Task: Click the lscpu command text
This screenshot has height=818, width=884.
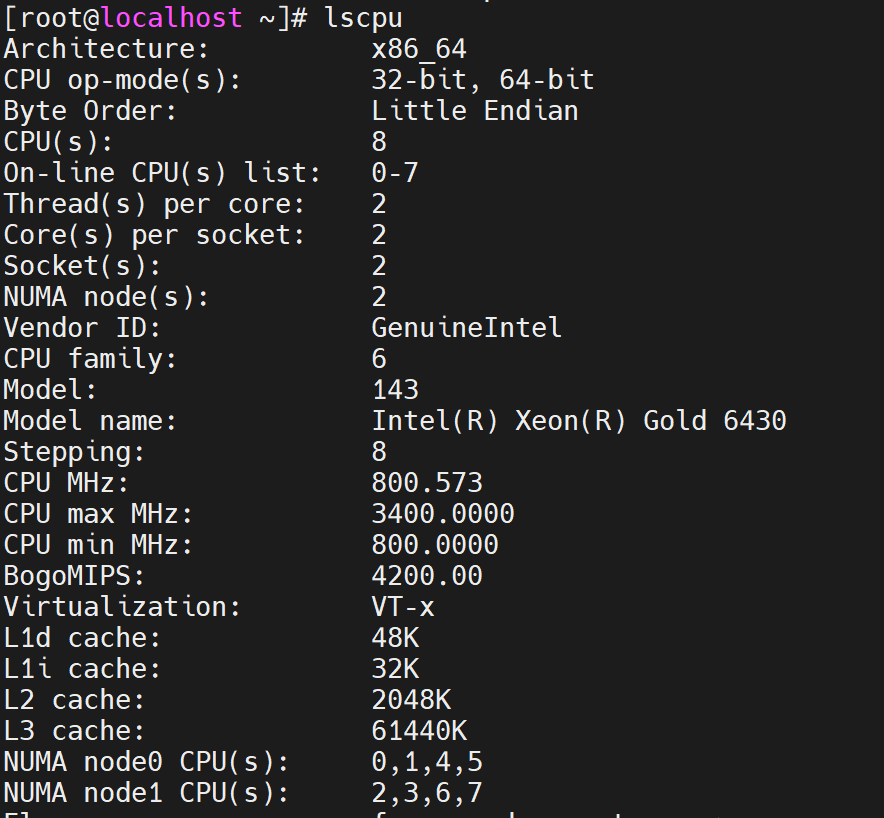Action: click(364, 18)
